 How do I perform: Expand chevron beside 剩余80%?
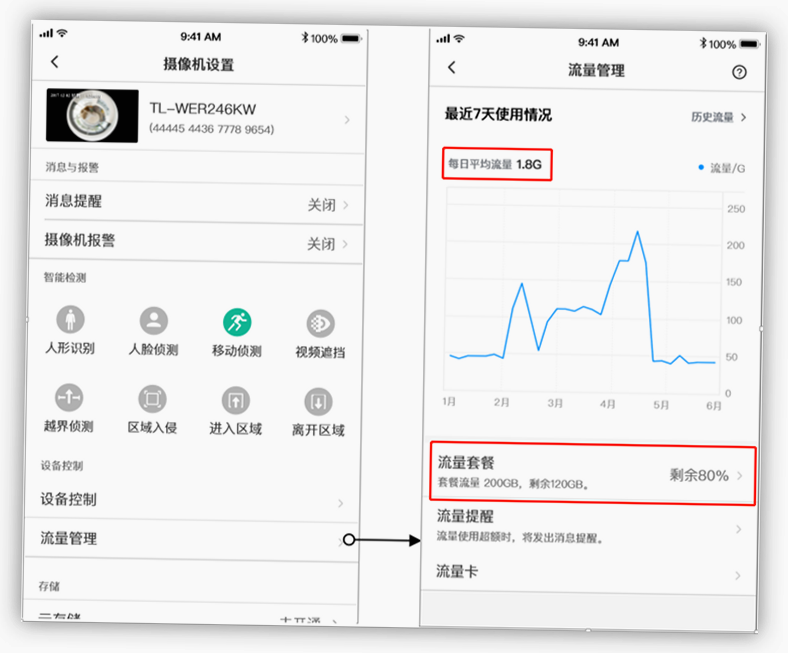[740, 476]
